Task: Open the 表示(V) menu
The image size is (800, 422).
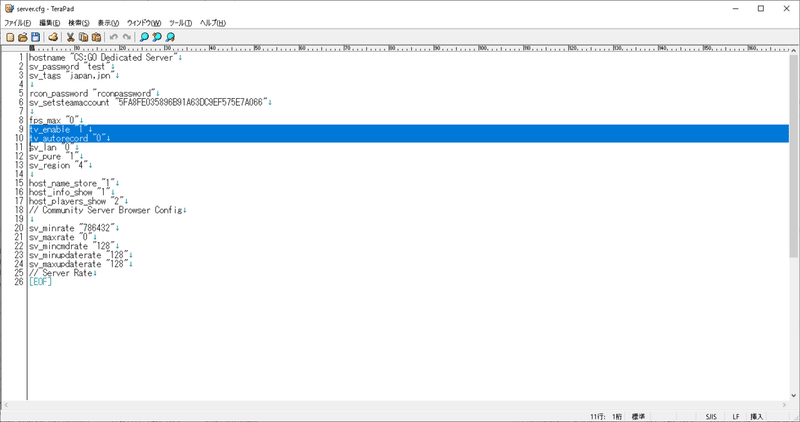Action: point(108,23)
